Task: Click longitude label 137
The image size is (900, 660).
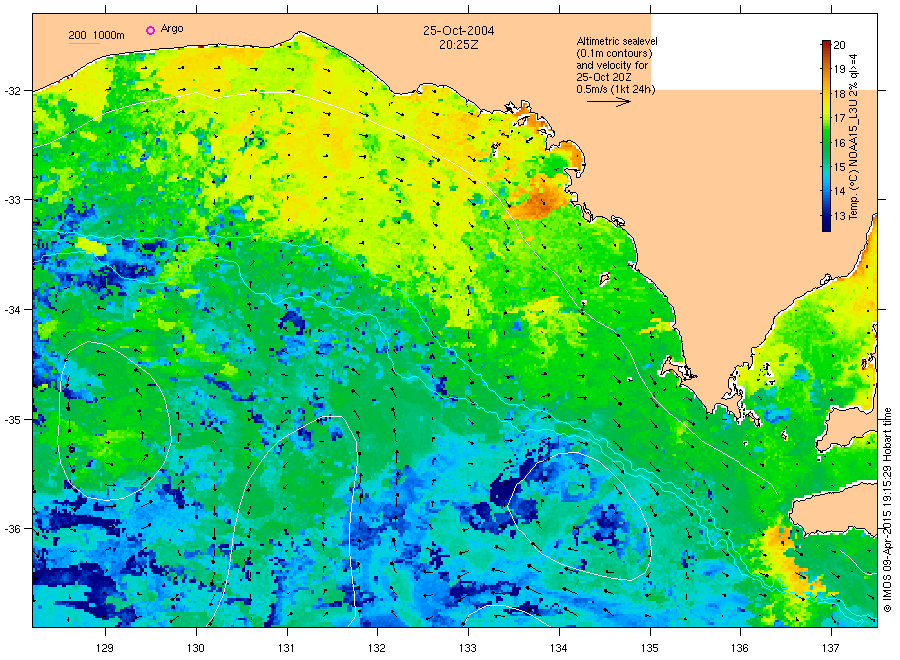Action: click(x=831, y=649)
